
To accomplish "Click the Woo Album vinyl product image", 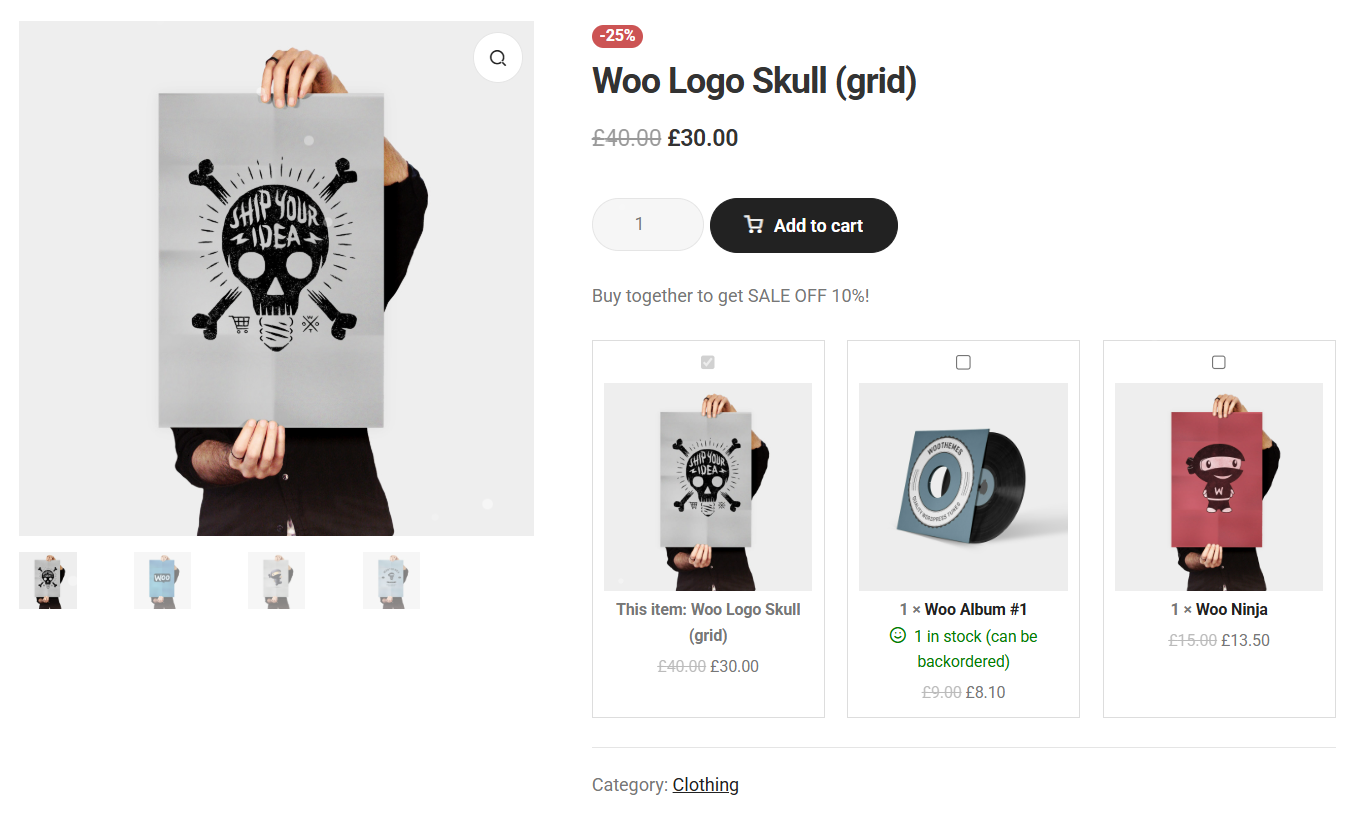I will click(x=963, y=486).
